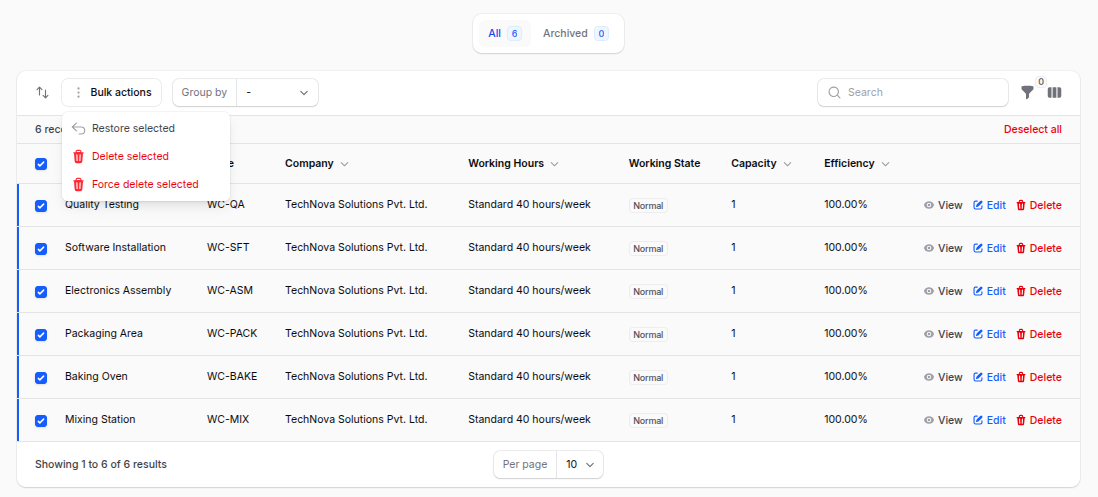Click trash icon beside Force delete selected
This screenshot has height=497, width=1098.
(78, 184)
